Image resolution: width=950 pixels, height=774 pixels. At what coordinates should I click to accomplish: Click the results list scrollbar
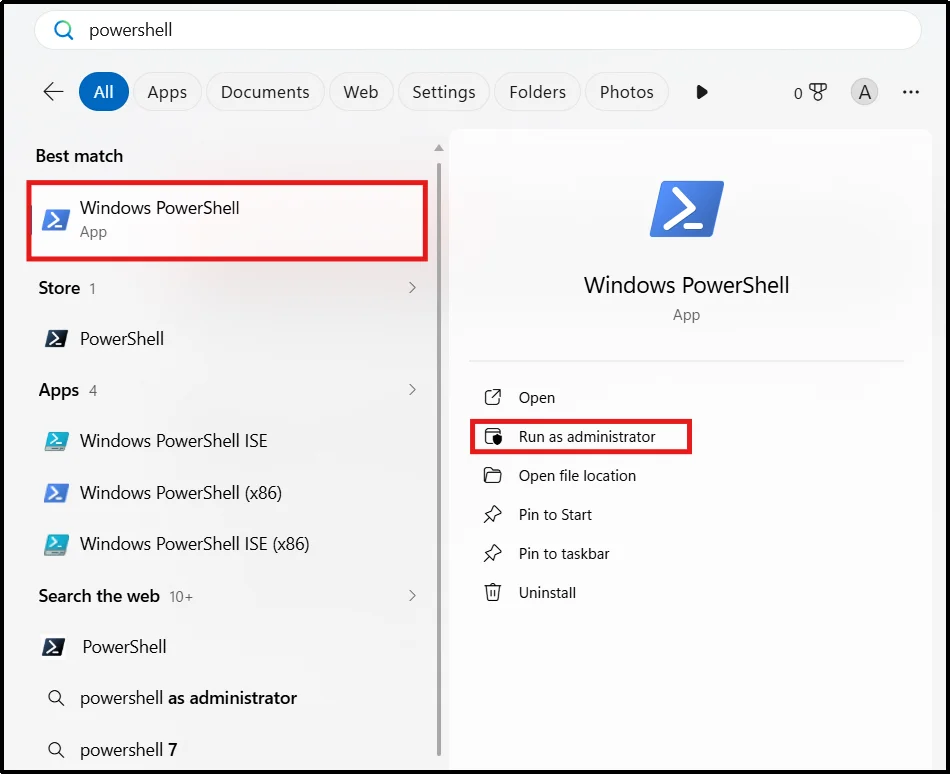pyautogui.click(x=439, y=459)
